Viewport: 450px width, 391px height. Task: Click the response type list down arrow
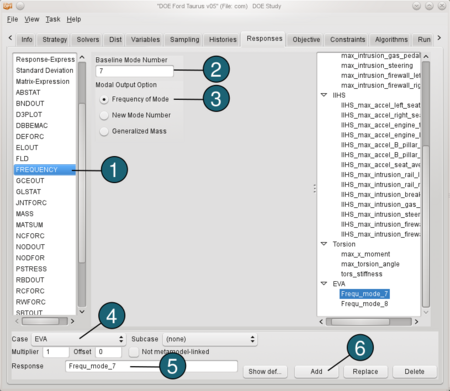click(x=82, y=311)
